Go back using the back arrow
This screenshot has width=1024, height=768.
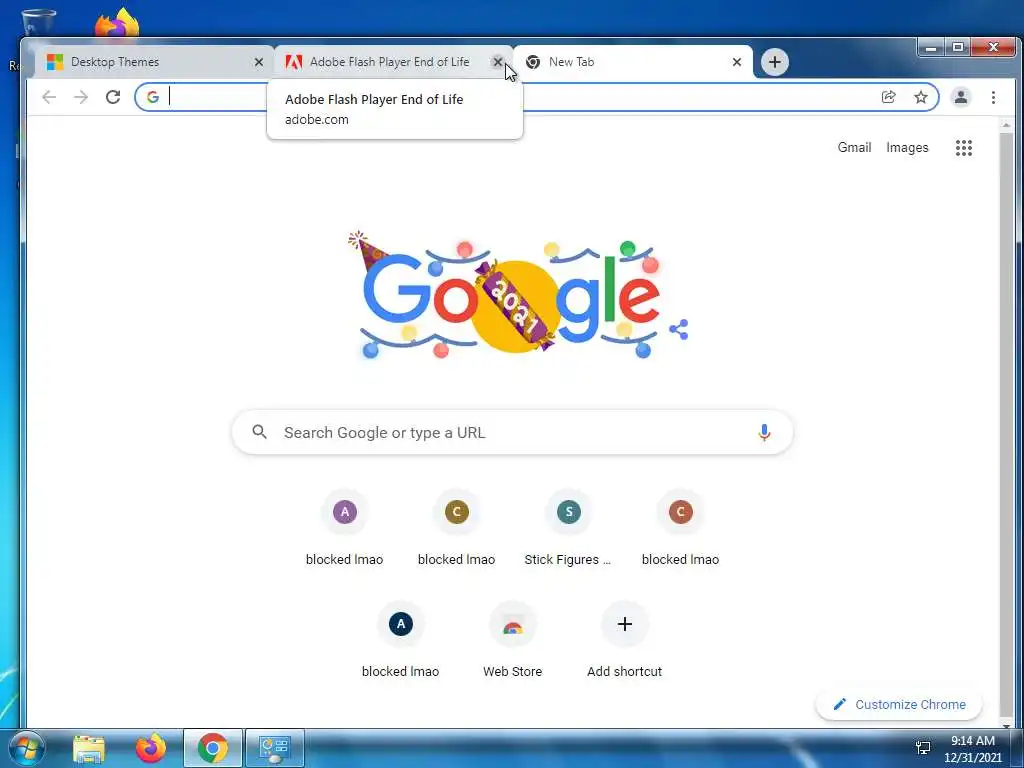[x=49, y=97]
